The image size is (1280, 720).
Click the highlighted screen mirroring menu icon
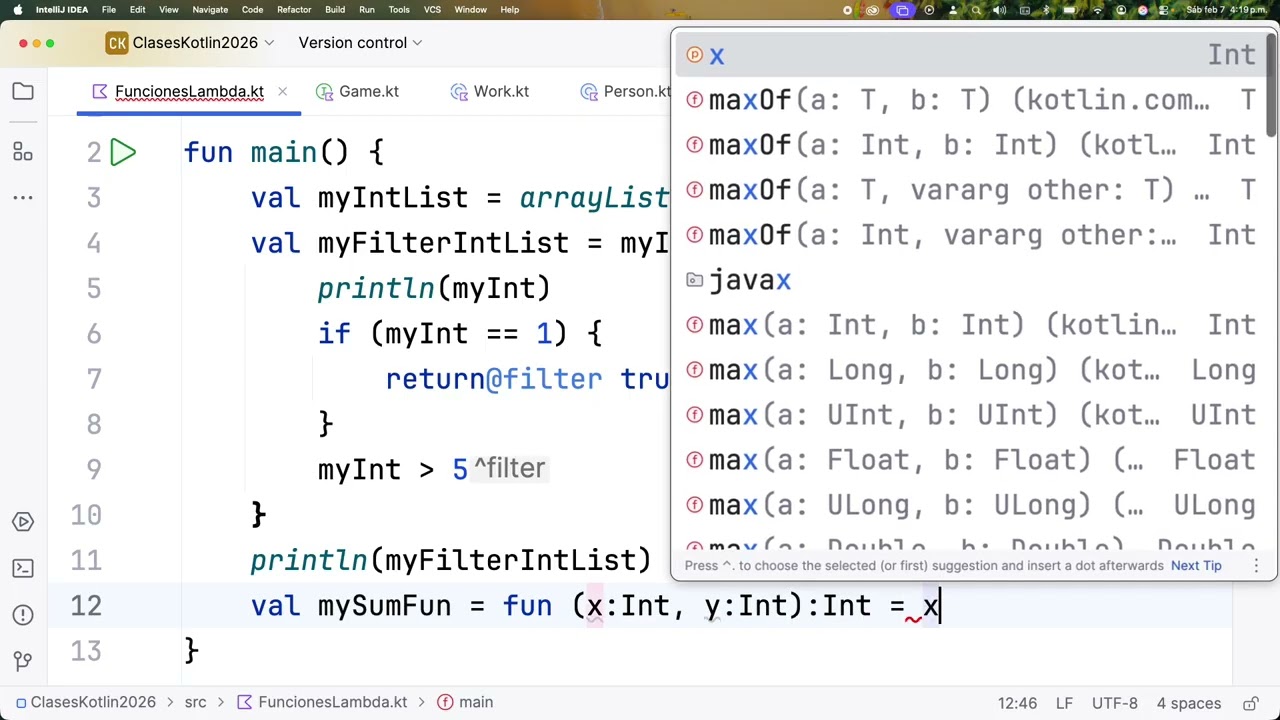(902, 10)
